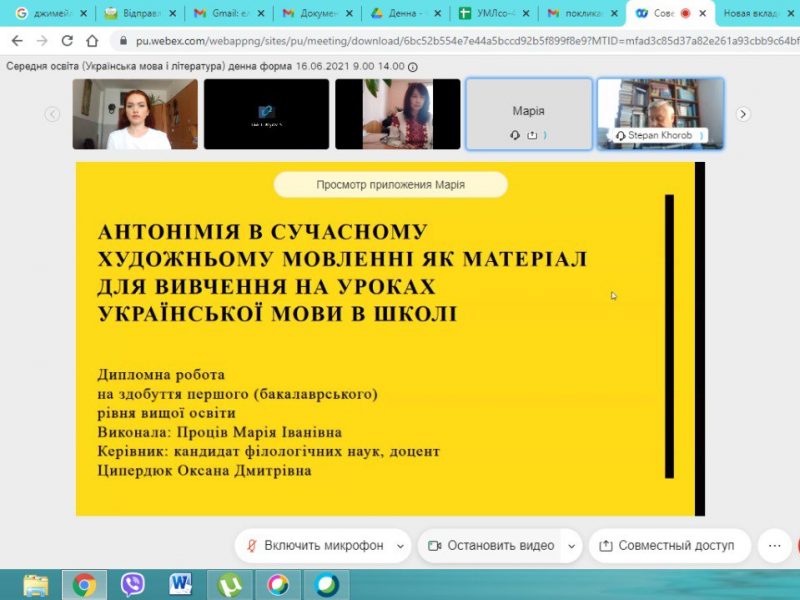Select Марія participant tile
Screen dimensions: 800x600
(x=528, y=114)
